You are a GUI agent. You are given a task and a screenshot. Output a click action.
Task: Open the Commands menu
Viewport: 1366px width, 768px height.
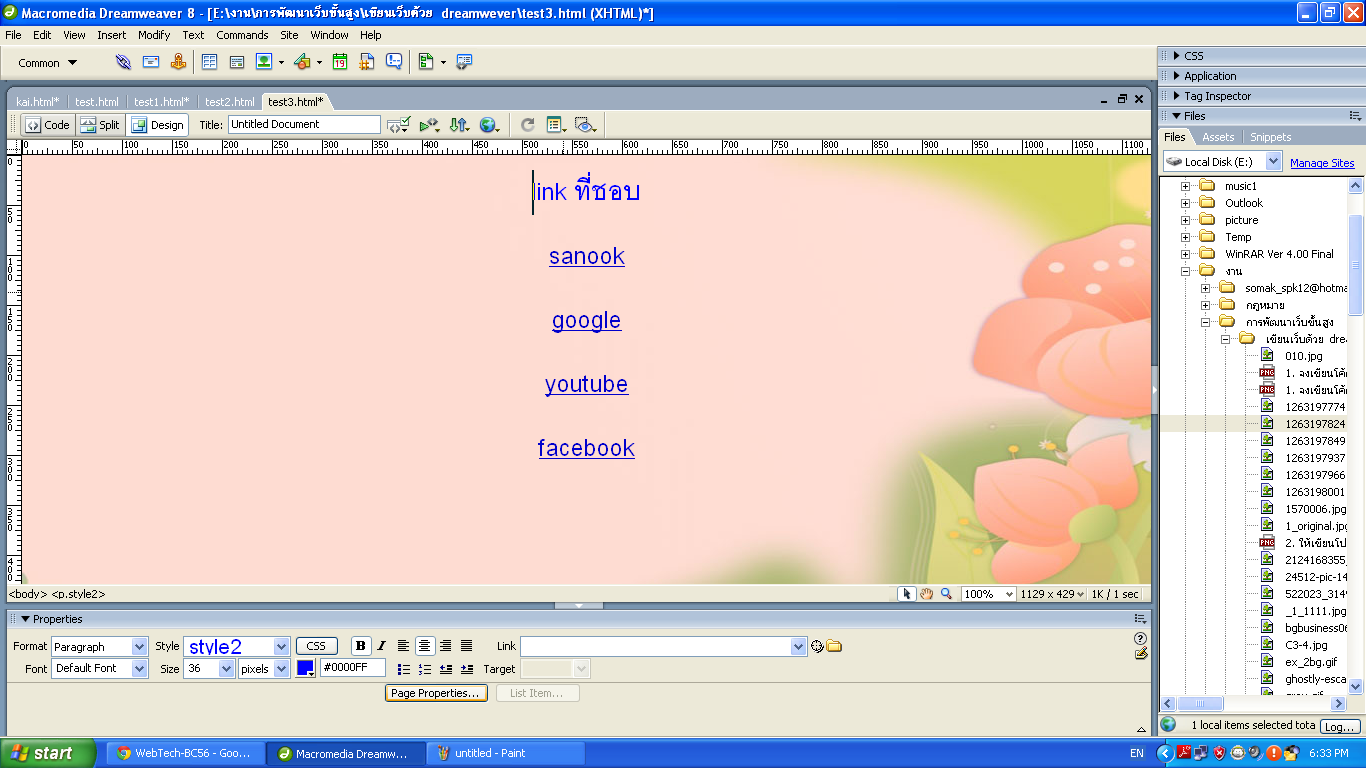pos(242,35)
